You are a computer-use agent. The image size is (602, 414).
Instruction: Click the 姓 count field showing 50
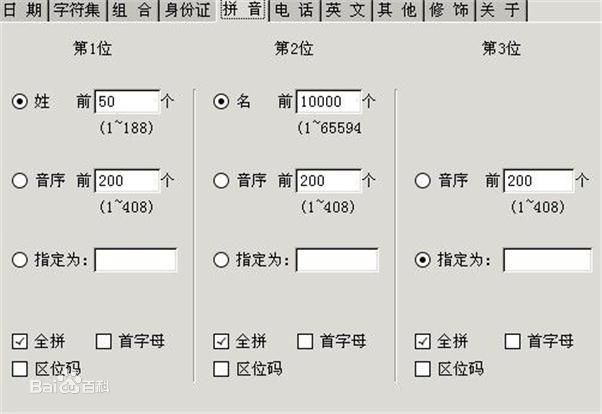pyautogui.click(x=127, y=102)
